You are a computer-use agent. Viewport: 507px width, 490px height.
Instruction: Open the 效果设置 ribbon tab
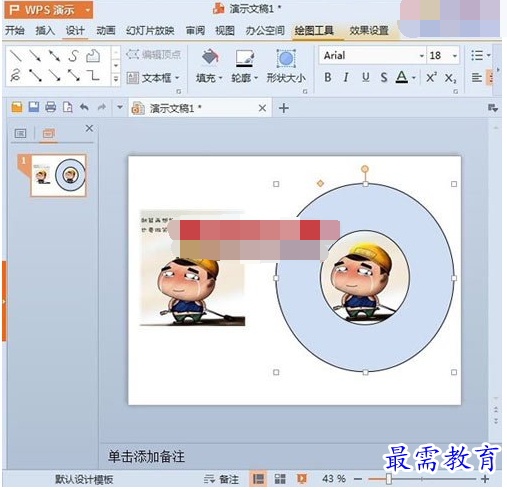pos(369,31)
